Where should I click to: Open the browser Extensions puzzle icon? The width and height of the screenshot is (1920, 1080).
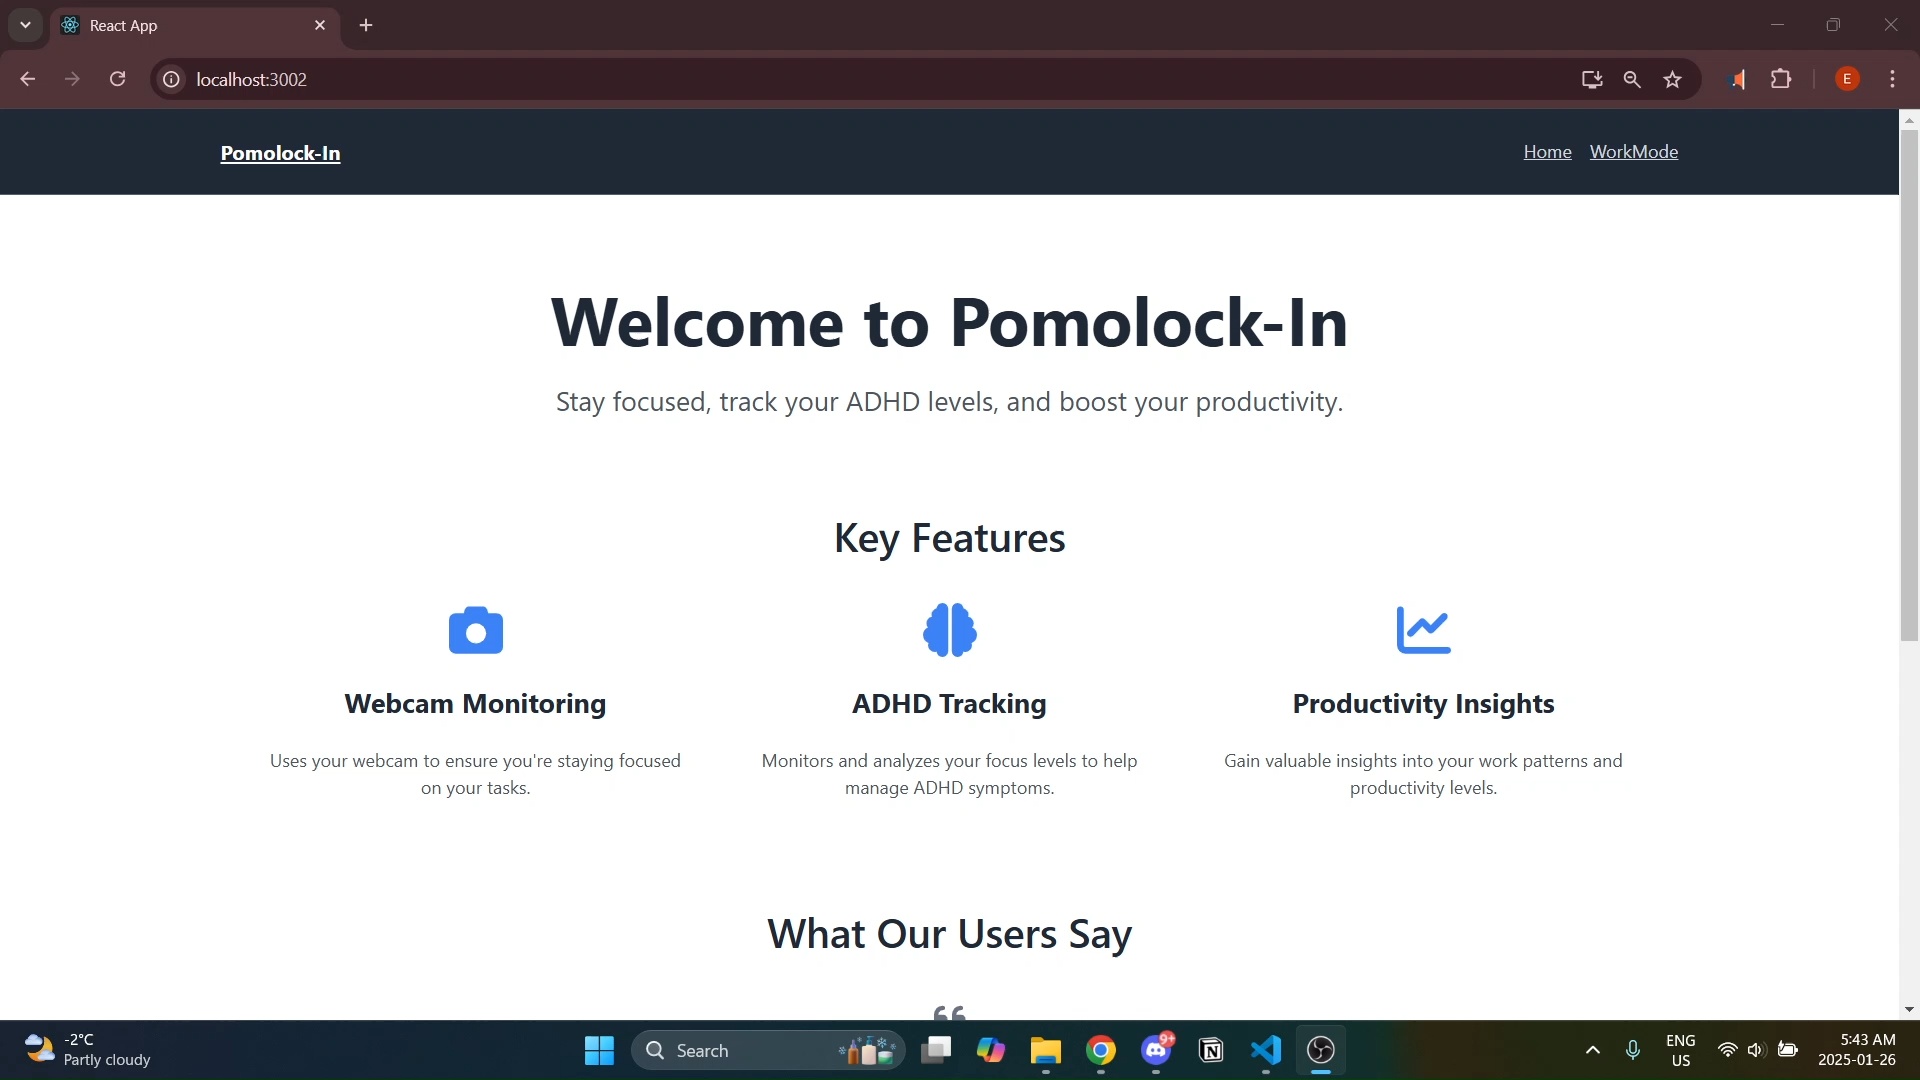tap(1781, 79)
